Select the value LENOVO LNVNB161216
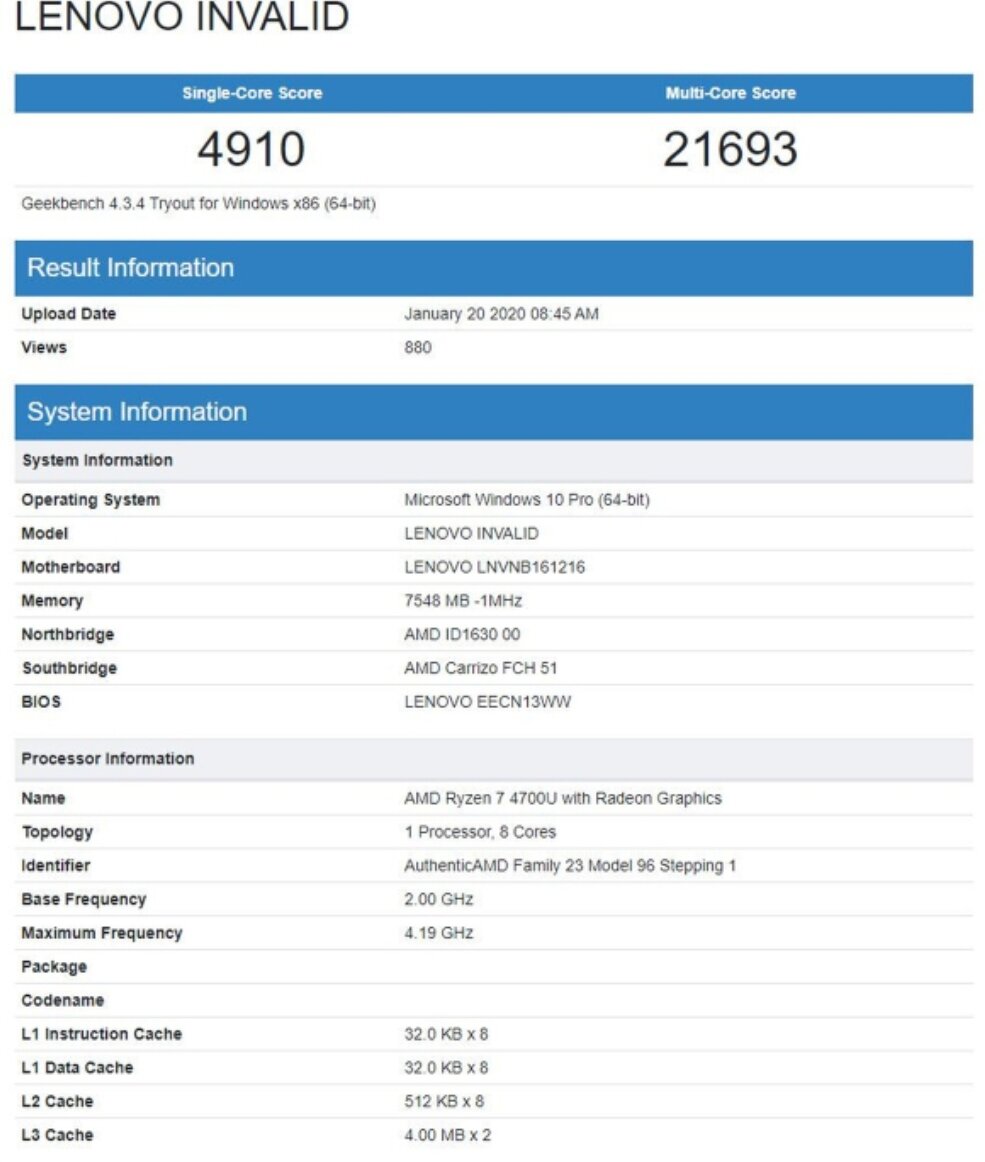Screen dimensions: 985x1162 (494, 568)
